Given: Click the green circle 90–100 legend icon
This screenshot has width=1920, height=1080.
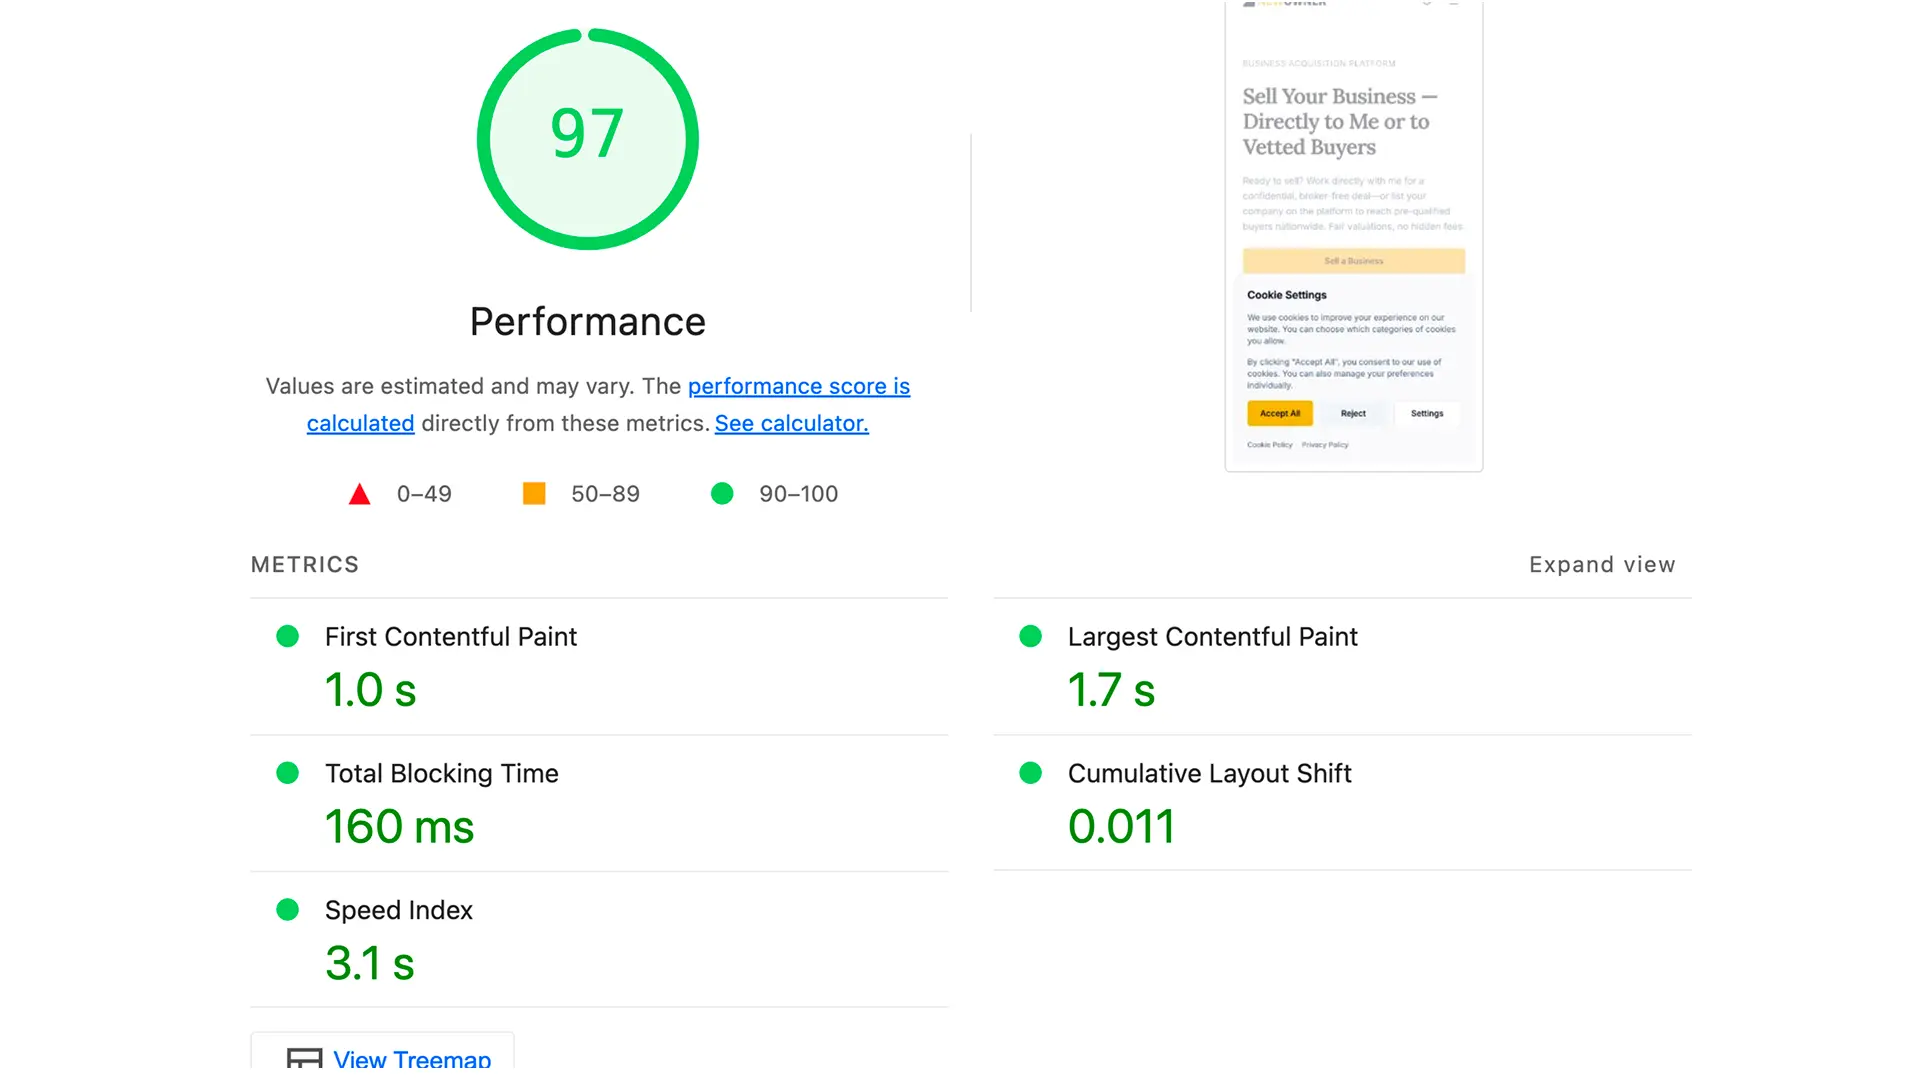Looking at the screenshot, I should 722,493.
